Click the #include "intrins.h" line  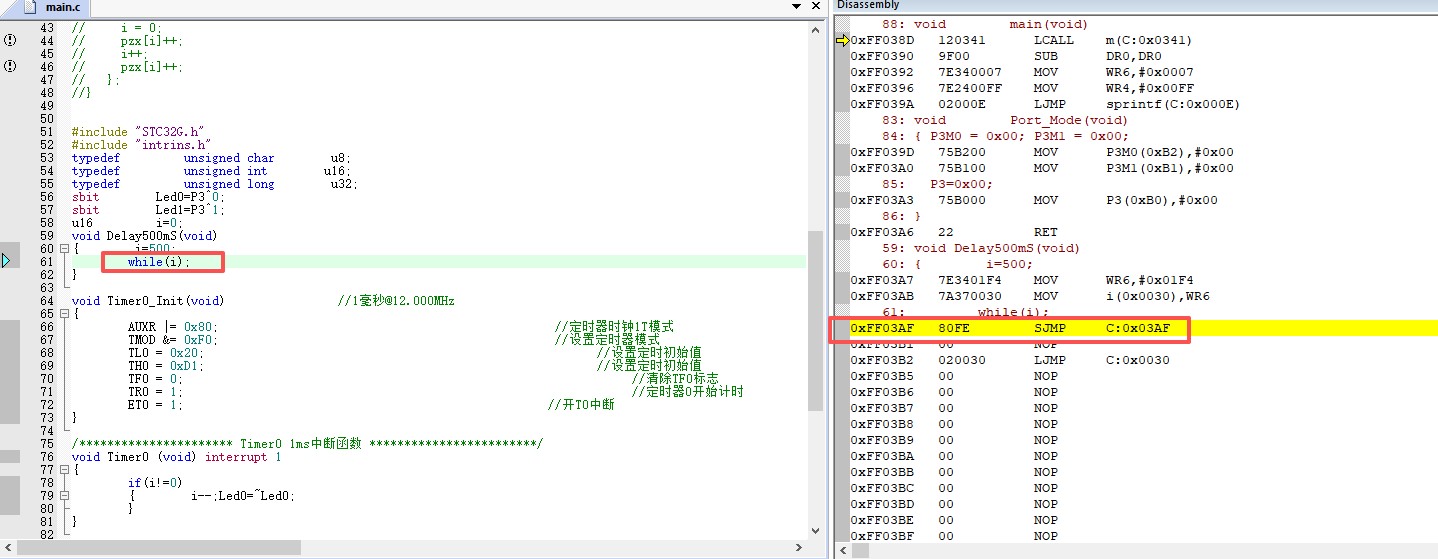[x=141, y=144]
